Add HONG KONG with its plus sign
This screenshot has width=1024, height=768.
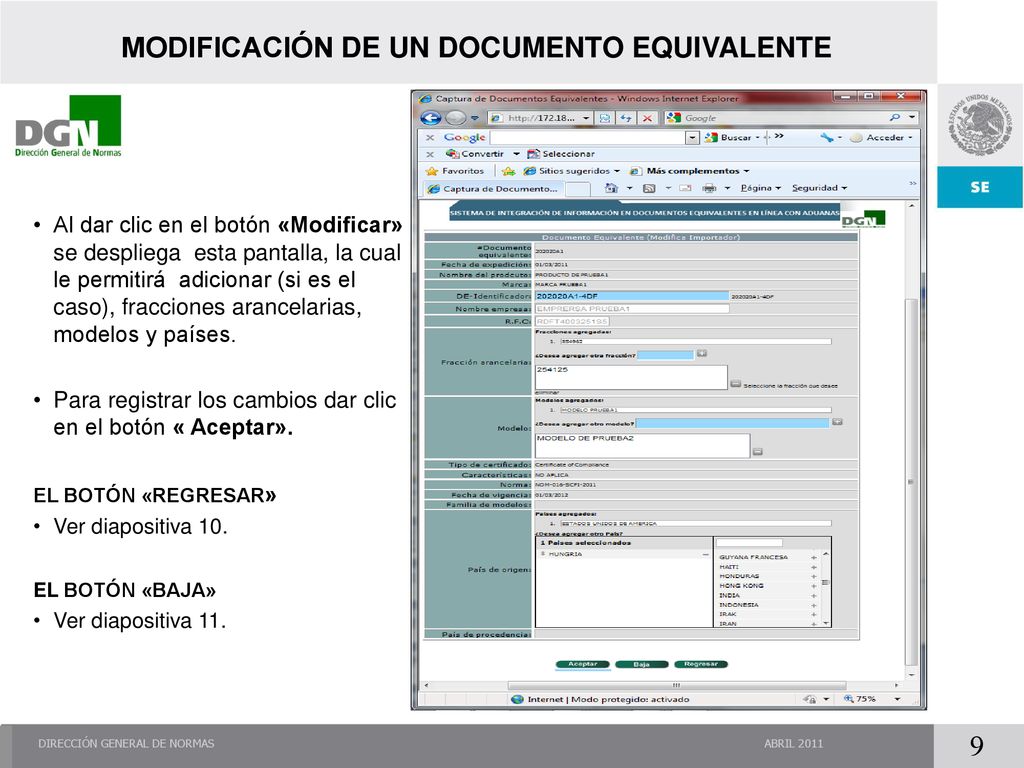pyautogui.click(x=814, y=586)
